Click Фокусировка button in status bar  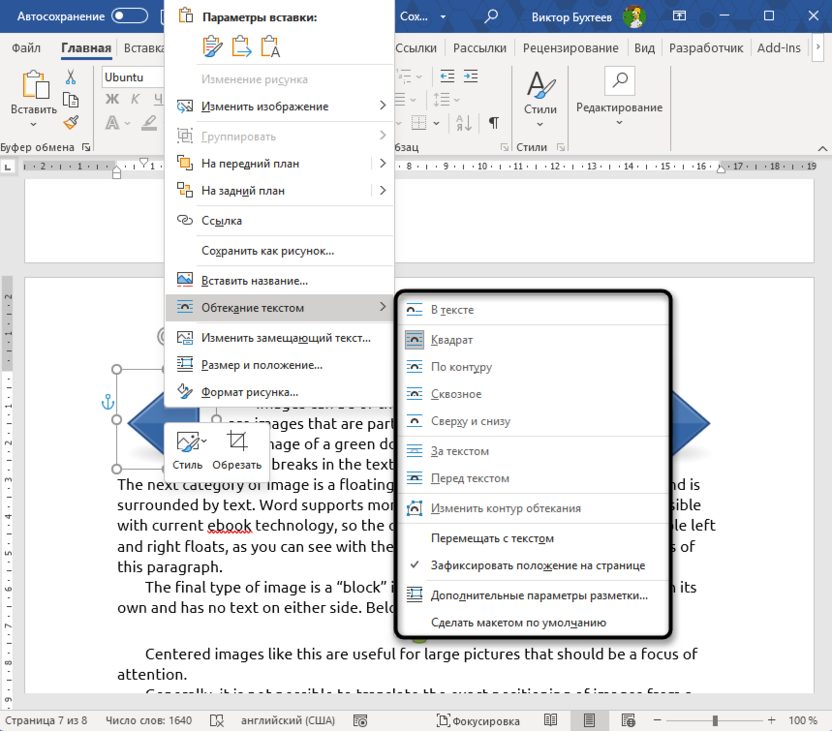pos(477,720)
